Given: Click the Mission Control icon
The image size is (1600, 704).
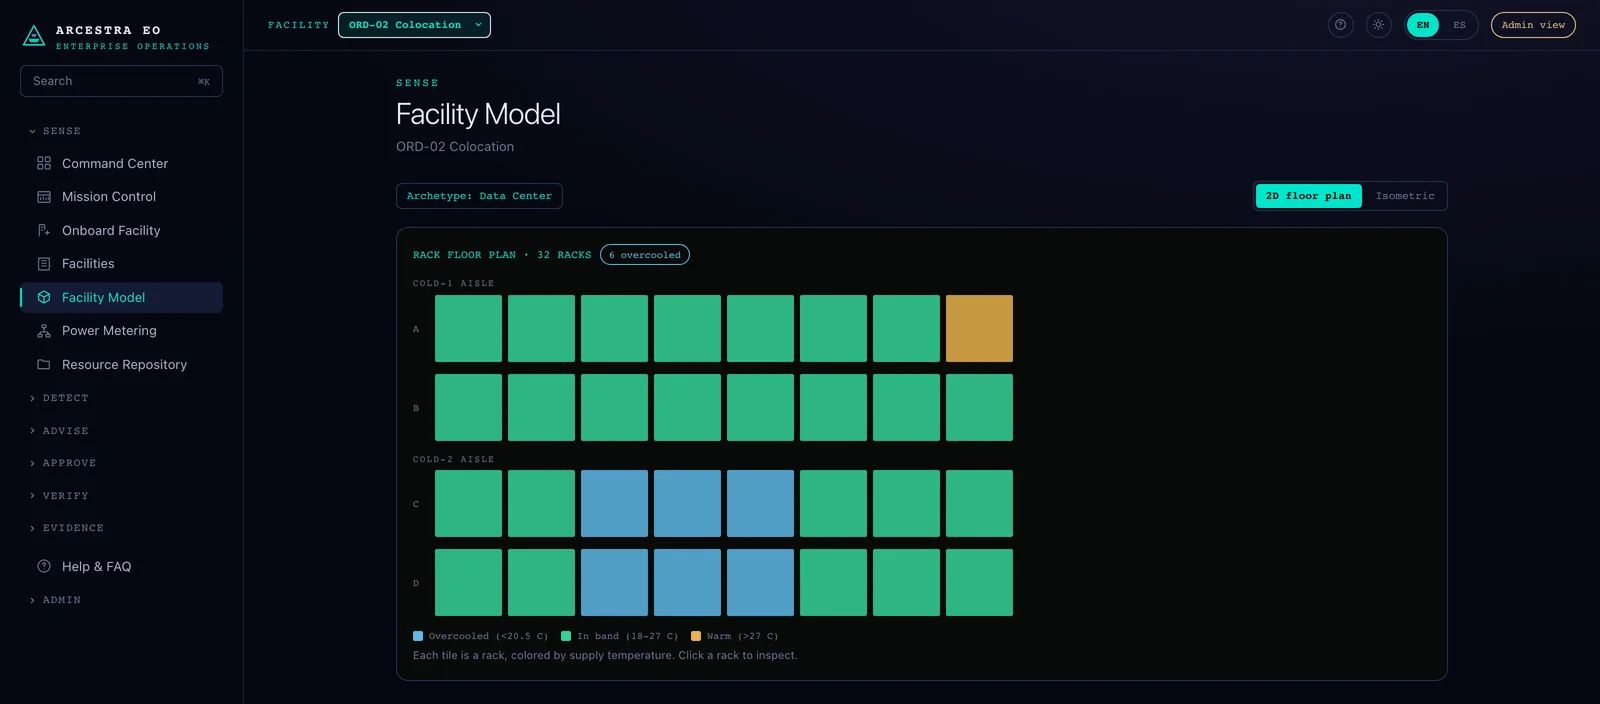Looking at the screenshot, I should point(44,197).
